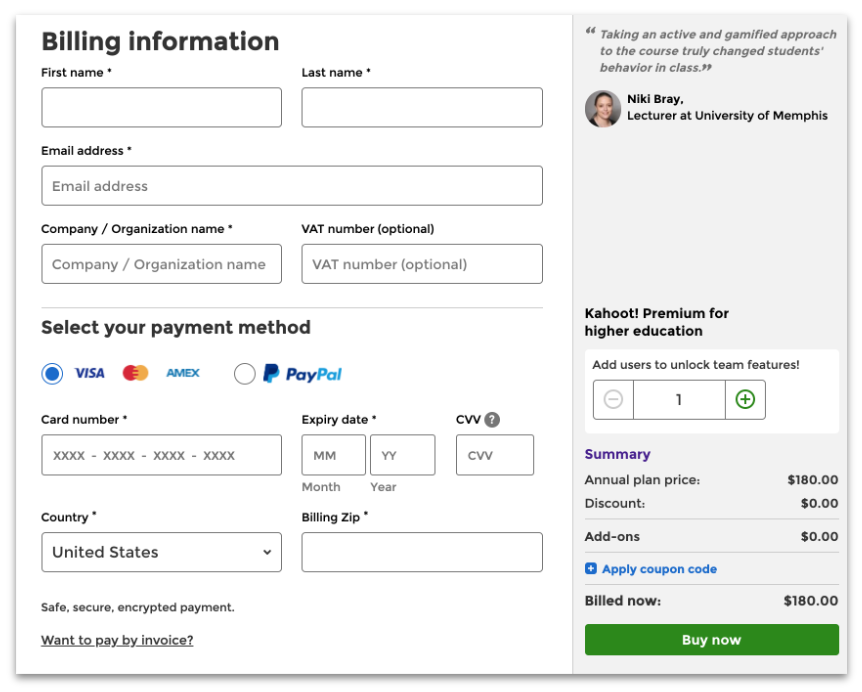Click into the Email address field
Screen dimensions: 862x692
tap(292, 186)
